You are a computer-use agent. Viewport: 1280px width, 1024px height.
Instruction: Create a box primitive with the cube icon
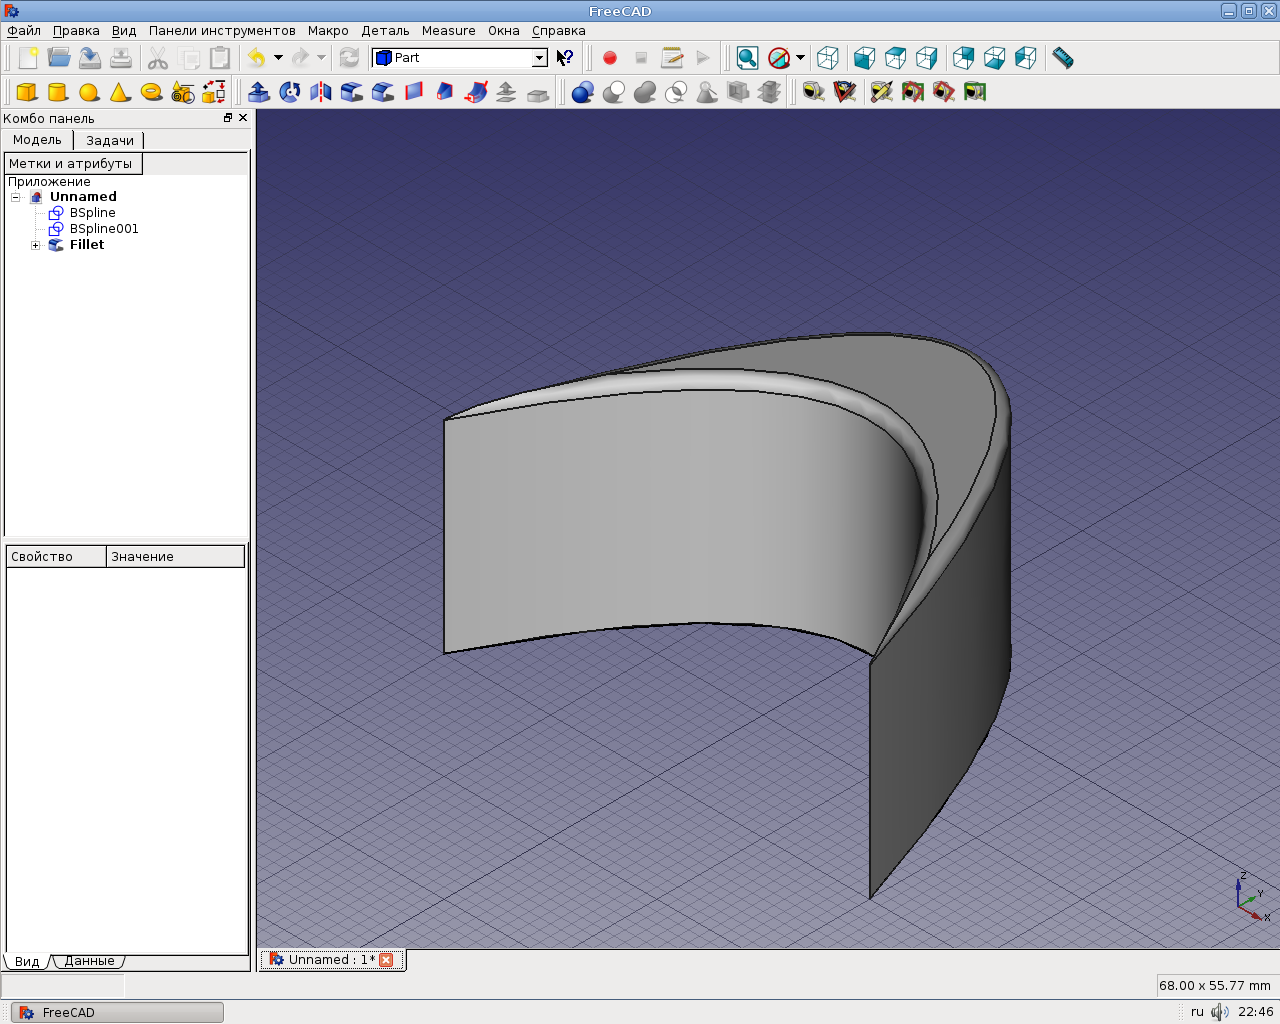coord(27,92)
